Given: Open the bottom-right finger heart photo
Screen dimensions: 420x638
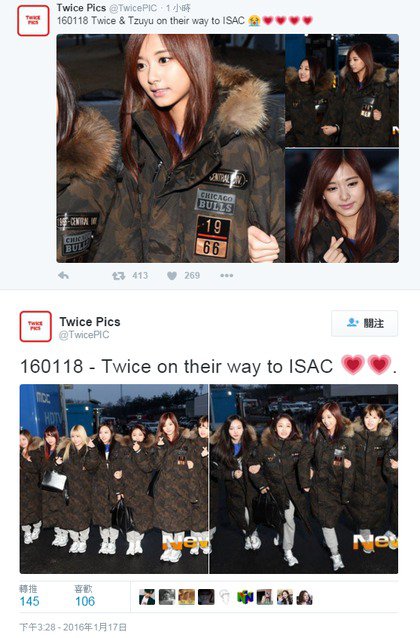Looking at the screenshot, I should pyautogui.click(x=342, y=206).
